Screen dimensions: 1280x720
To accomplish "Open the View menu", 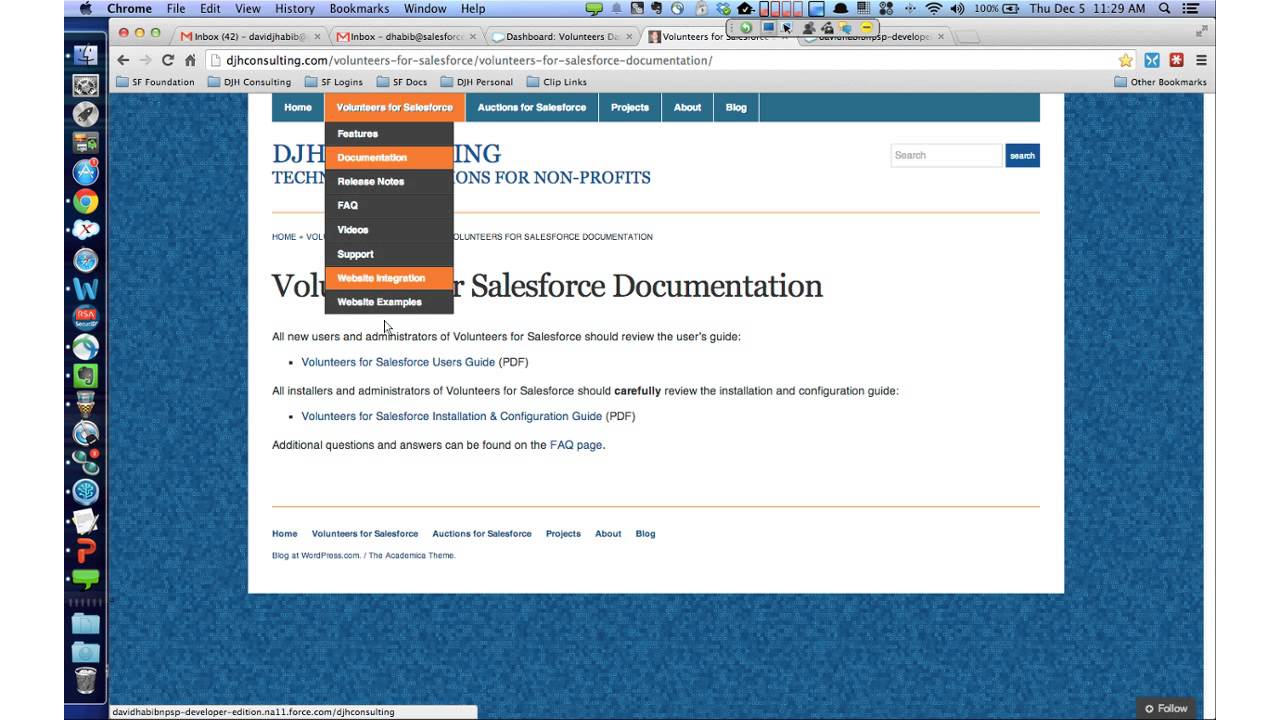I will pyautogui.click(x=247, y=8).
